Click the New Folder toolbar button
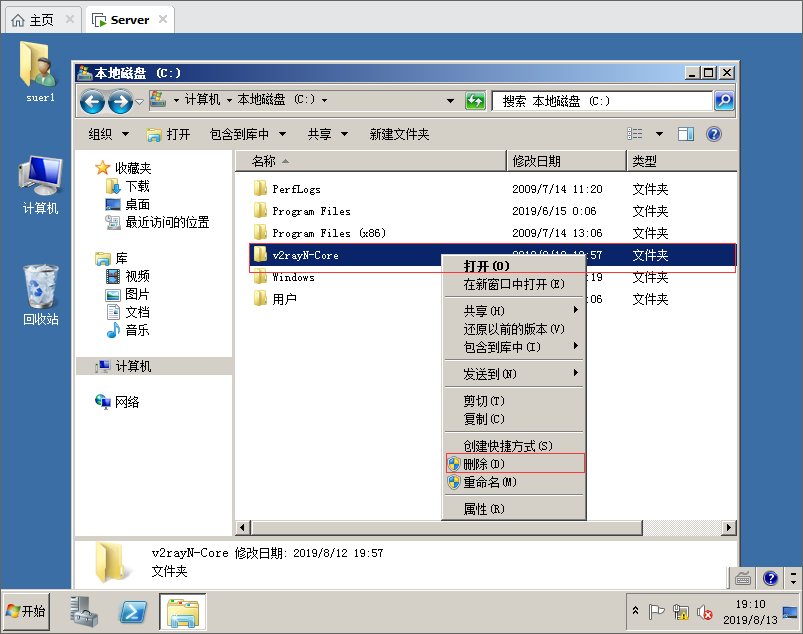The image size is (803, 634). coord(399,134)
